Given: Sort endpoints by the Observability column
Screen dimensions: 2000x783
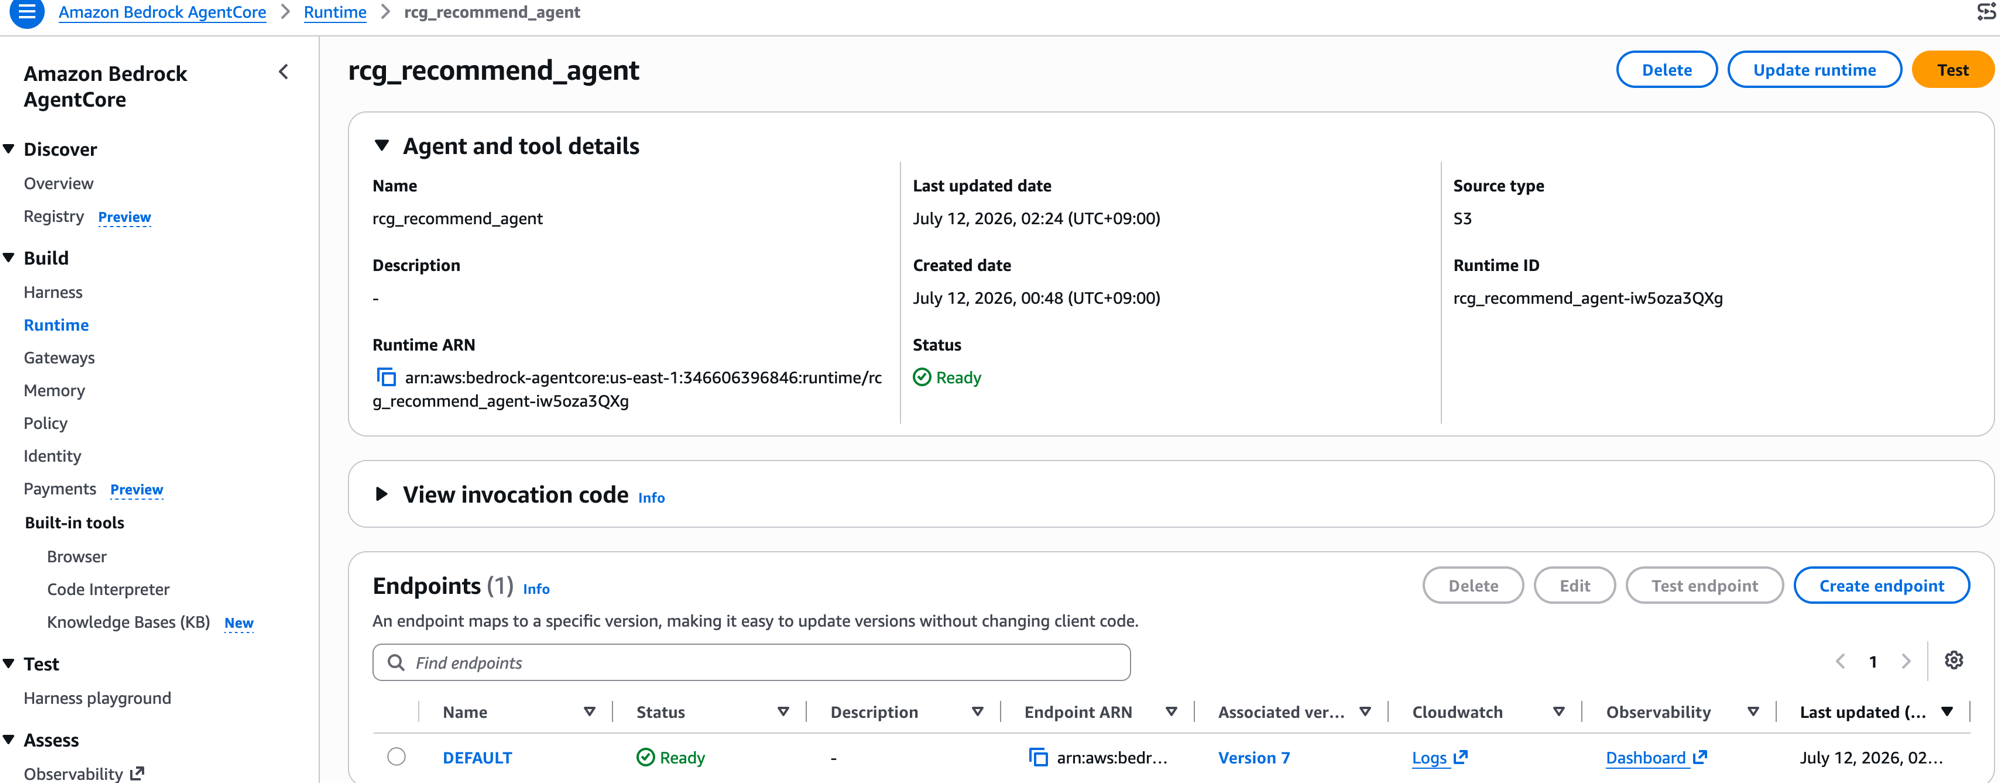Looking at the screenshot, I should pos(1753,712).
